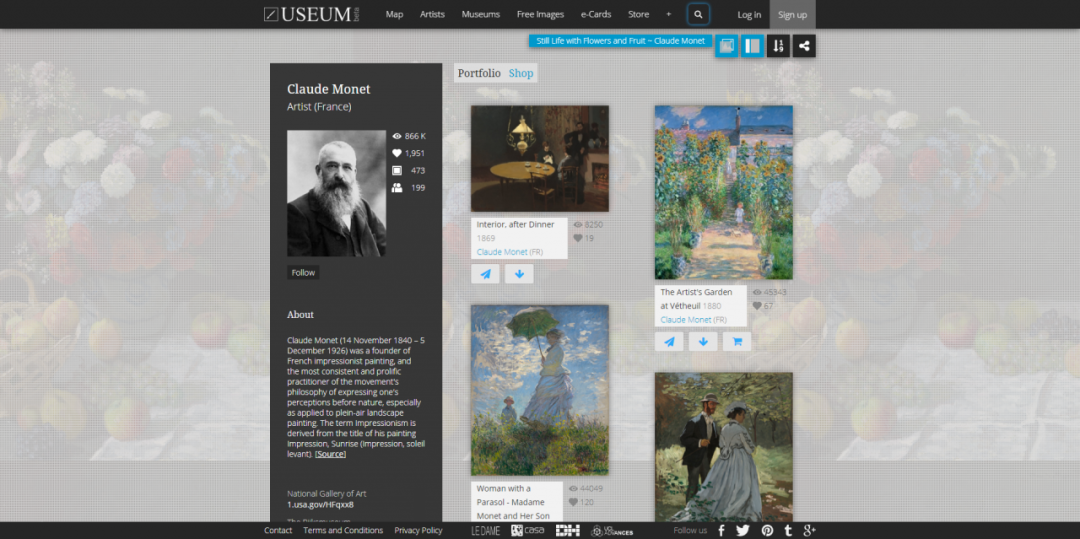Follow Claude Monet with the Follow button

coord(303,273)
